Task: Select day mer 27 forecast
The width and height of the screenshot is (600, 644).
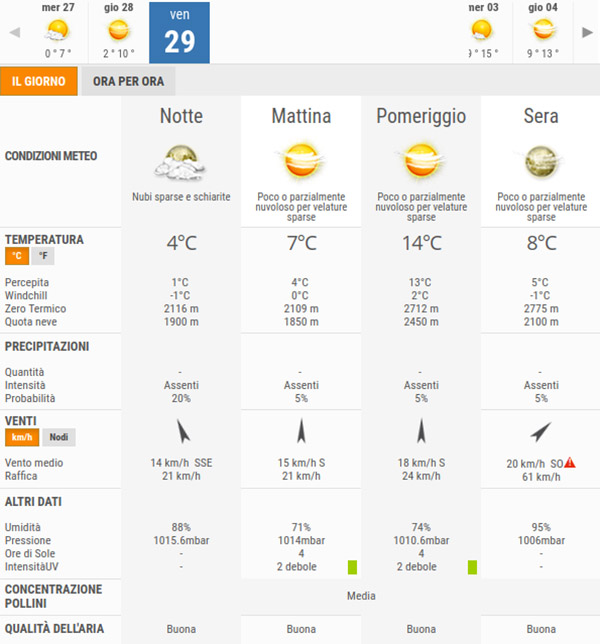Action: click(58, 32)
